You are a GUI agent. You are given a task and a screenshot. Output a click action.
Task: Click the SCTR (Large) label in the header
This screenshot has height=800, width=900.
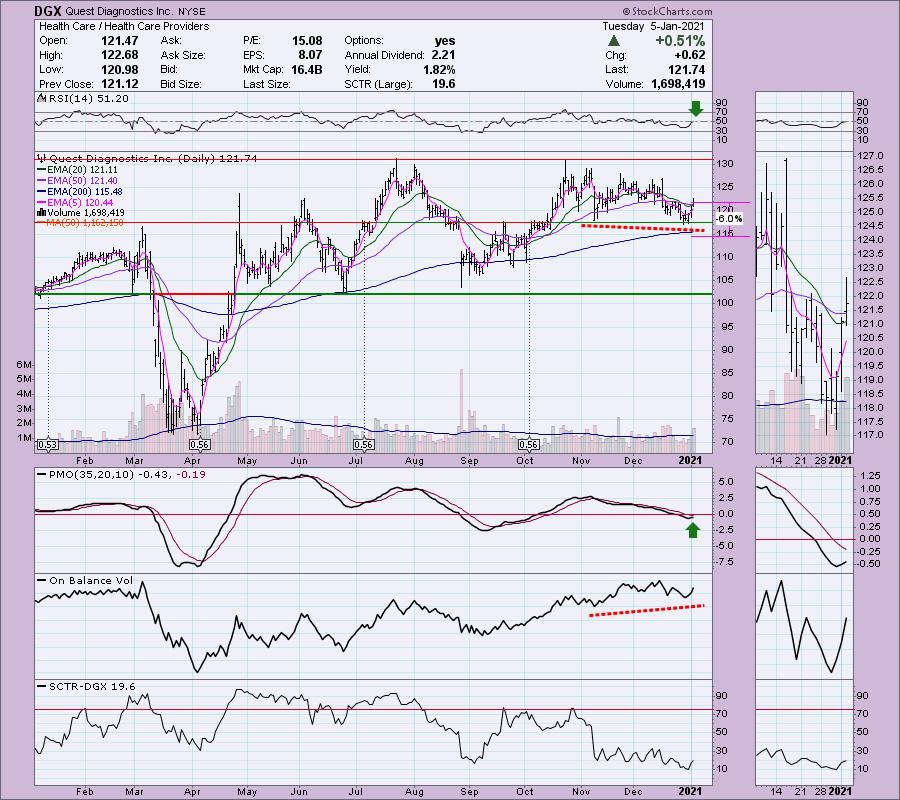378,84
